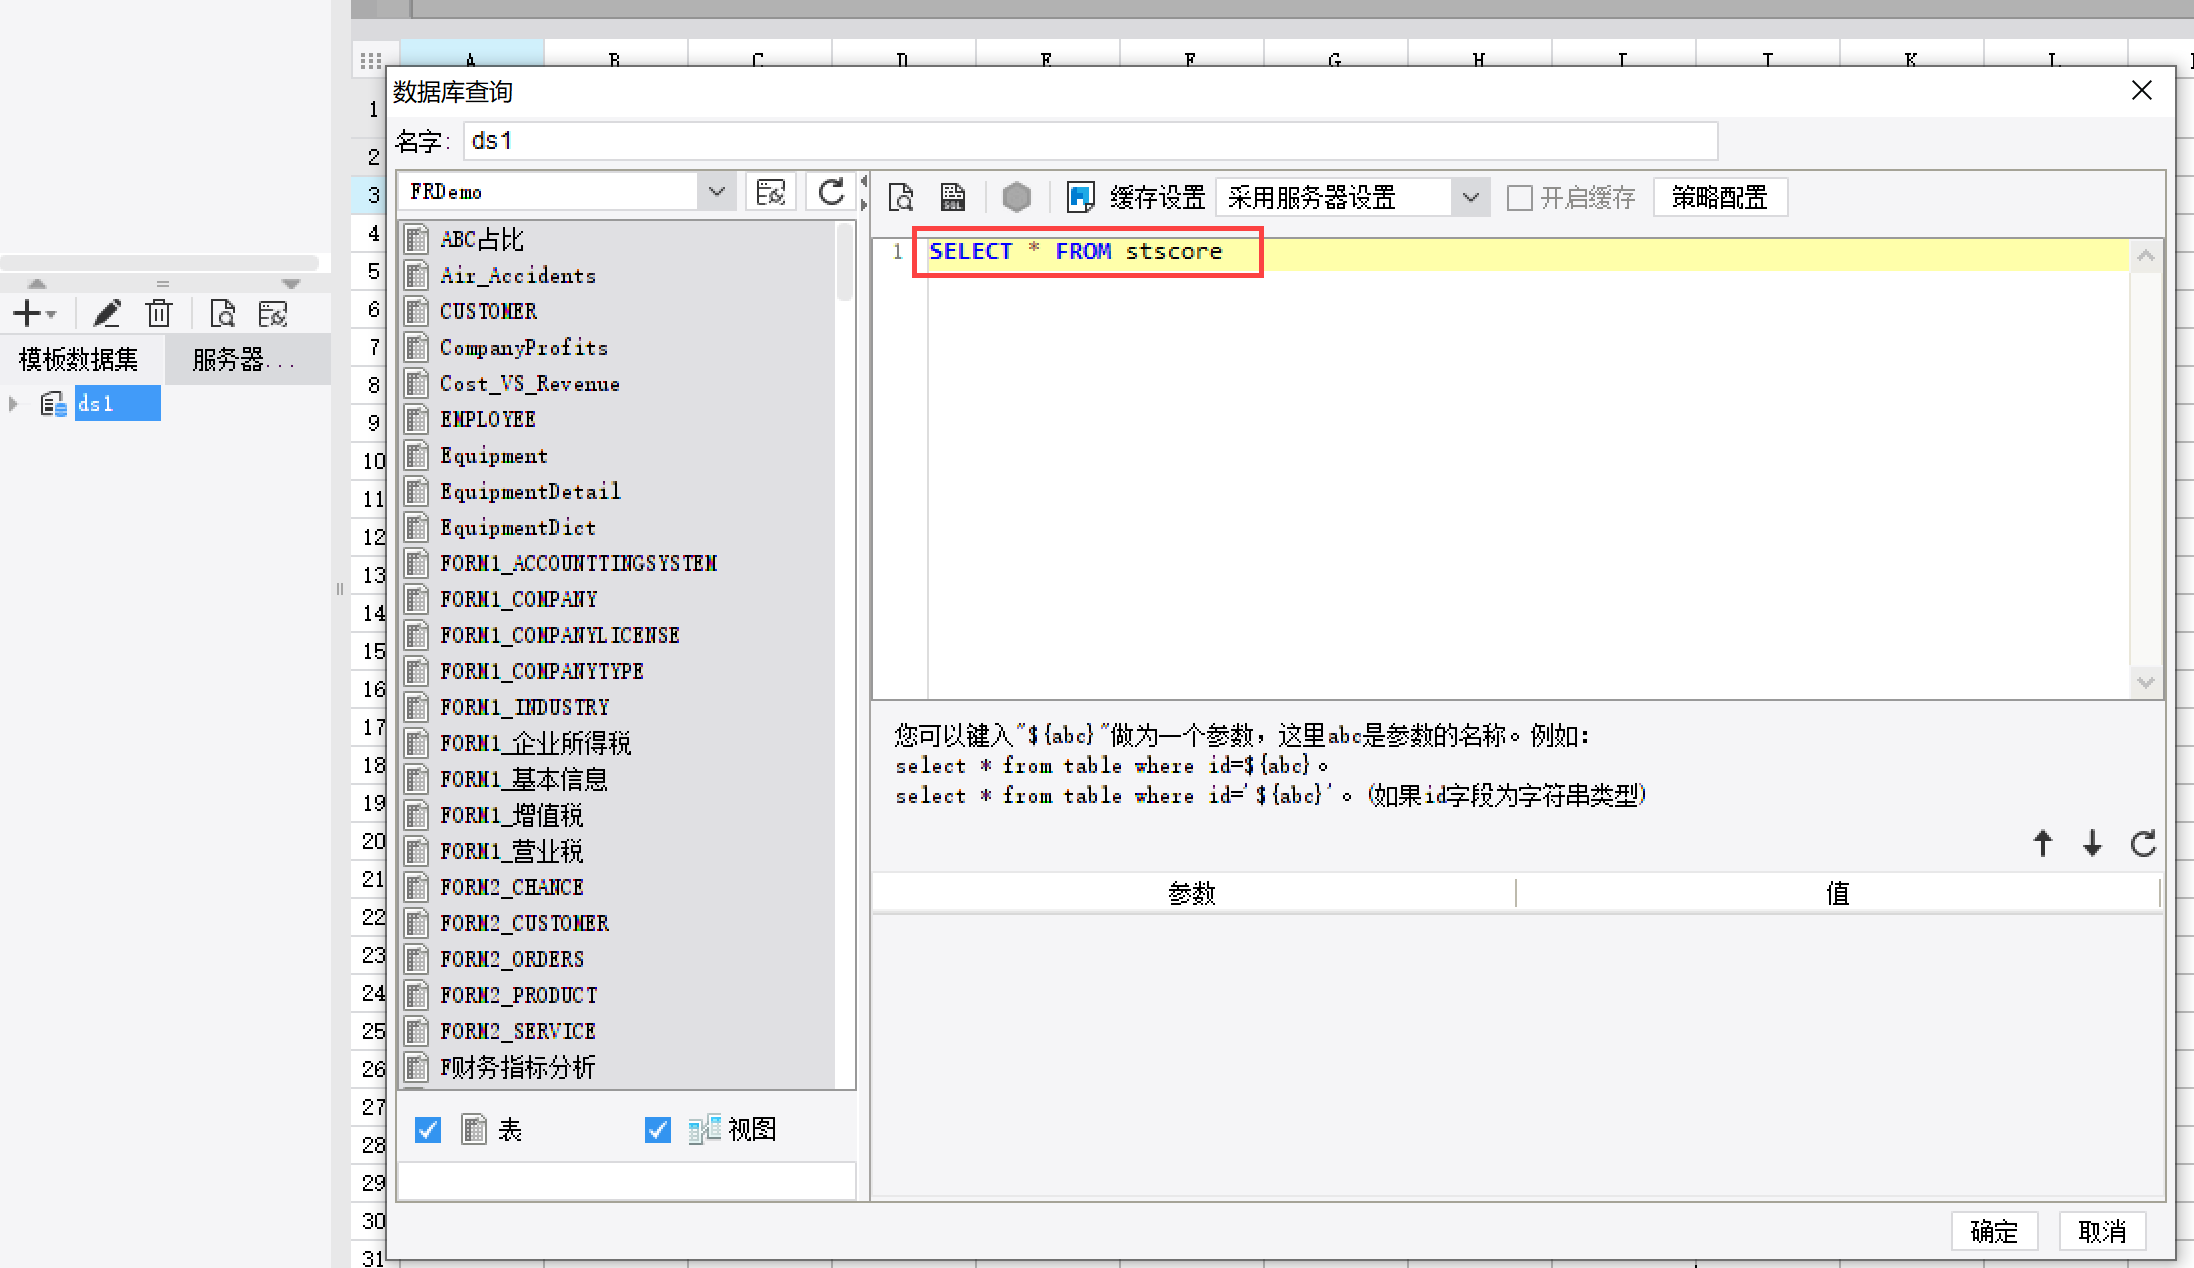Click the 策略配置 button
This screenshot has width=2194, height=1268.
(x=1719, y=198)
